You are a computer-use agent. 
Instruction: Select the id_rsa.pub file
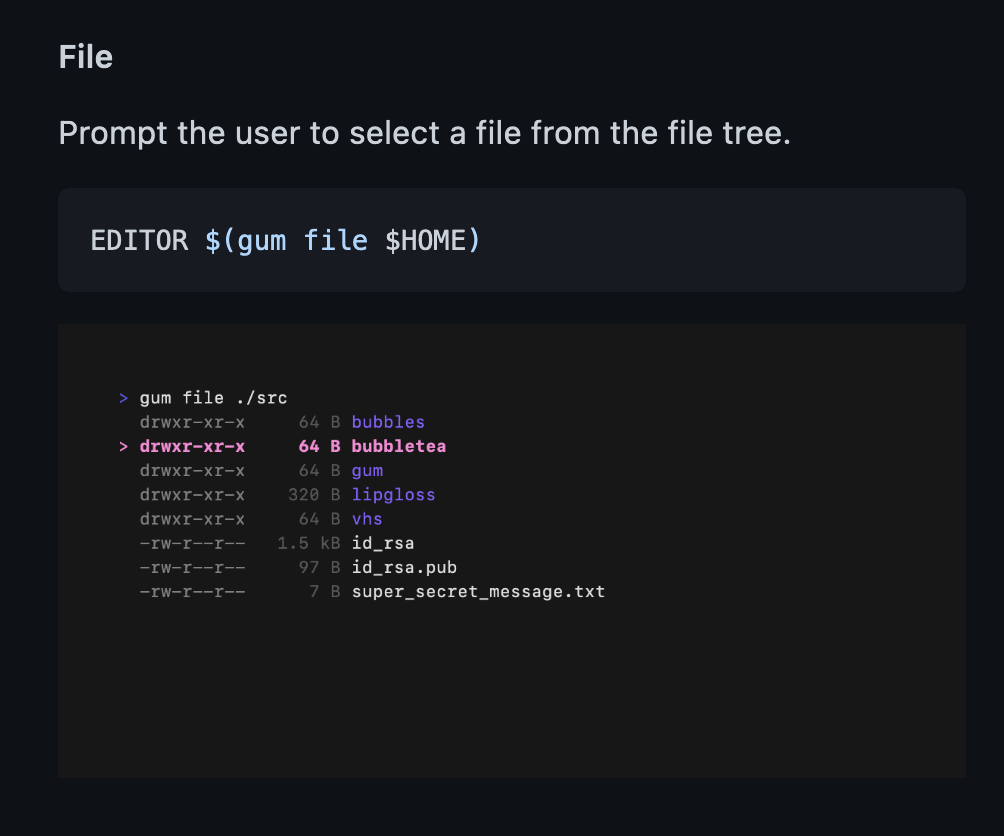pos(404,567)
